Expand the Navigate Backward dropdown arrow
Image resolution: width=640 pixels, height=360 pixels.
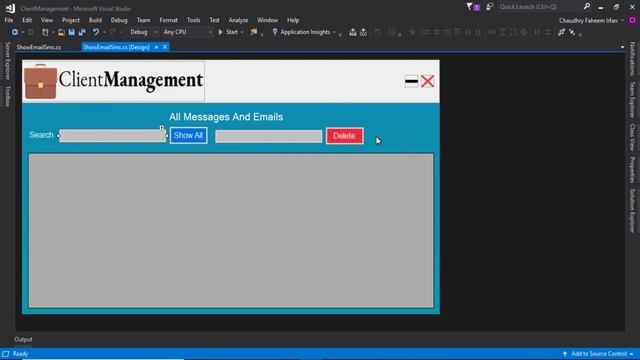[x=22, y=32]
